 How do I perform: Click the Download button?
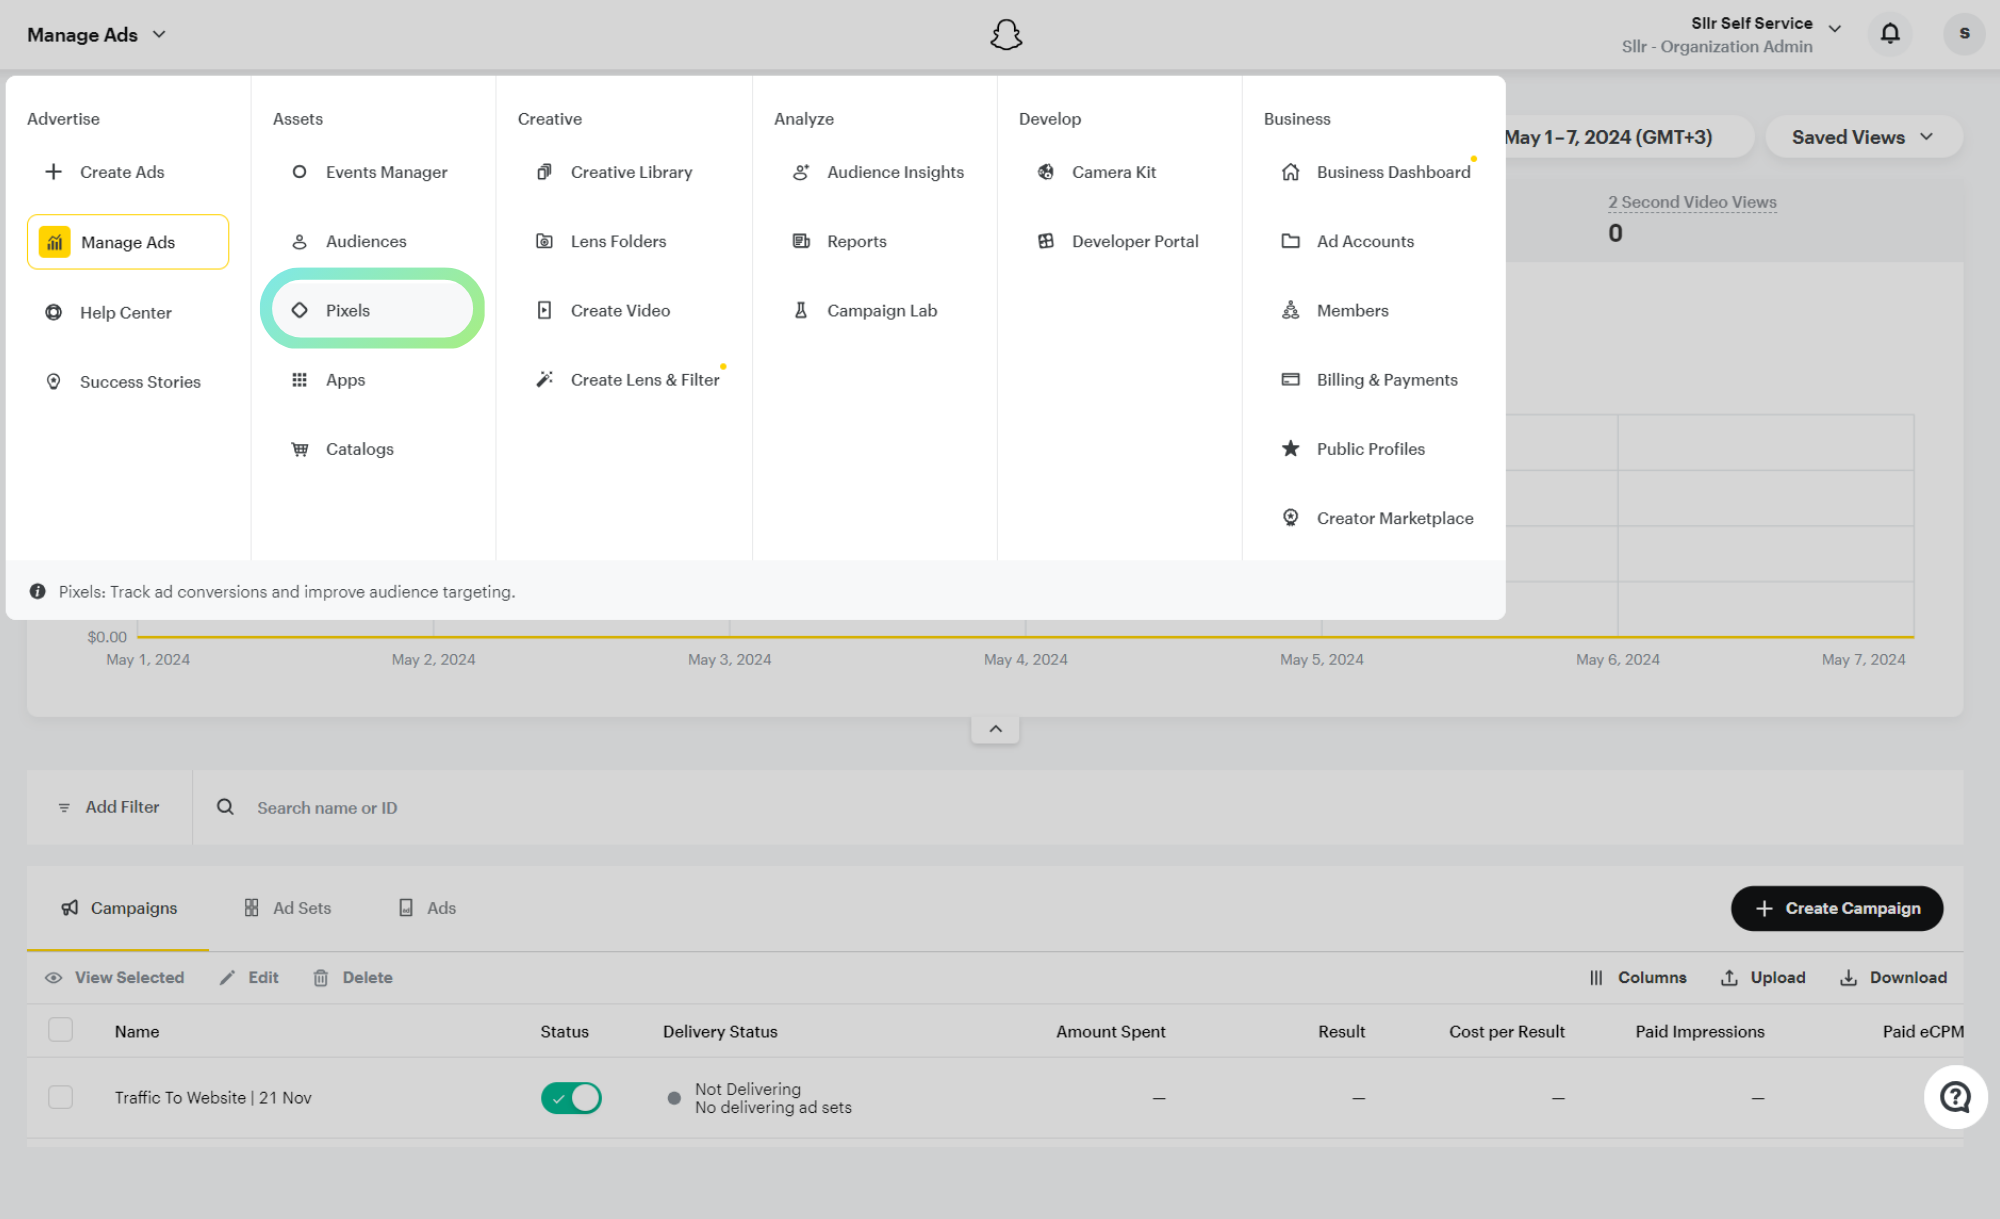[x=1894, y=978]
